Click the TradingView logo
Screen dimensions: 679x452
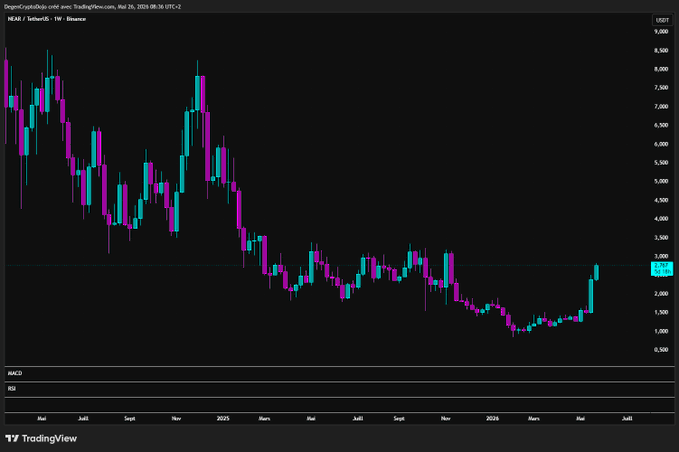coord(41,438)
